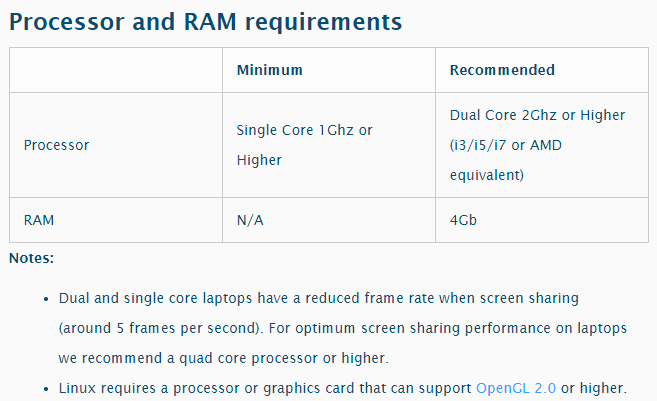This screenshot has height=401, width=657.
Task: Click the "Notes:" label
Action: [31, 258]
